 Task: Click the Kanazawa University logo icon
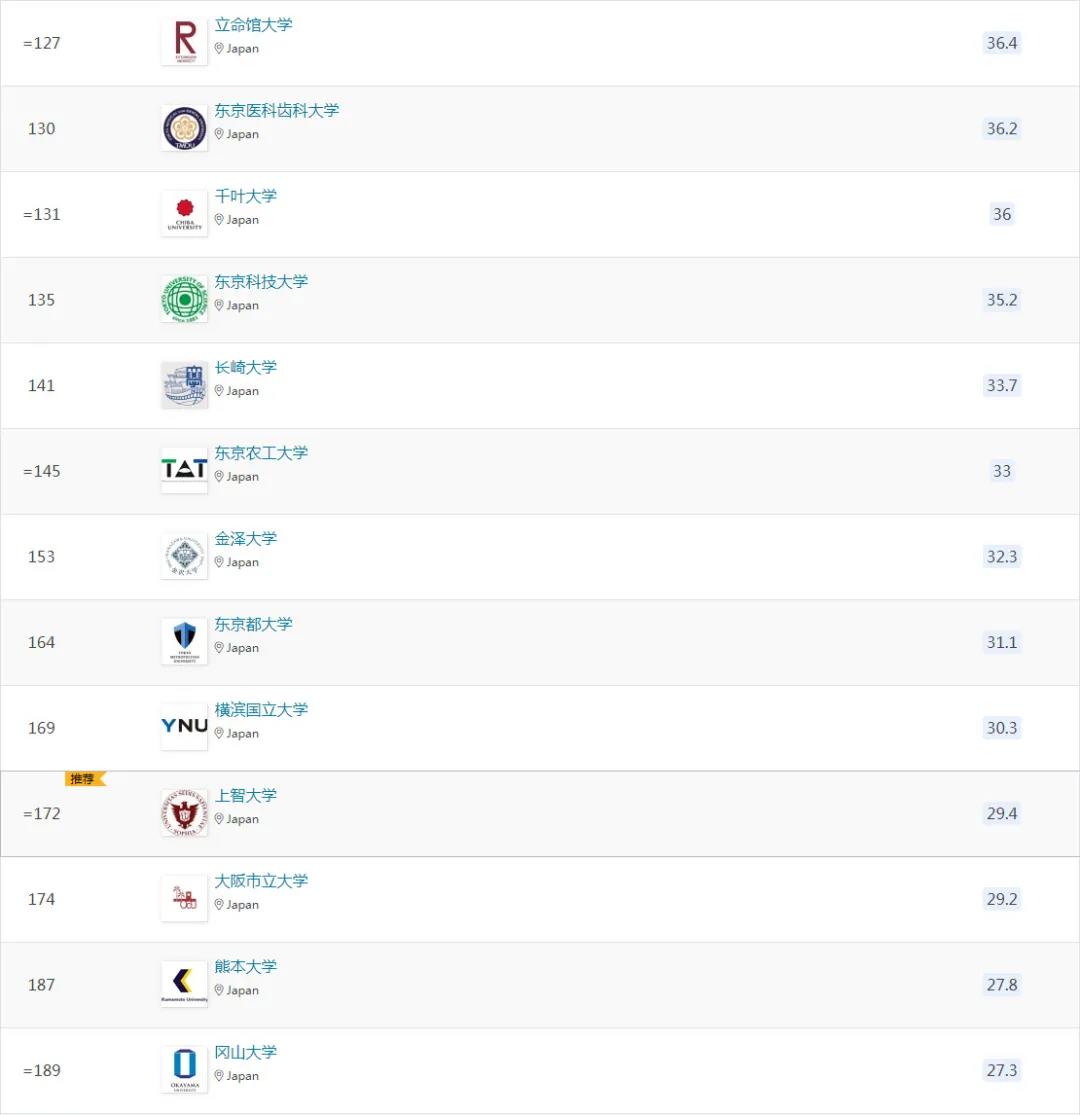184,557
